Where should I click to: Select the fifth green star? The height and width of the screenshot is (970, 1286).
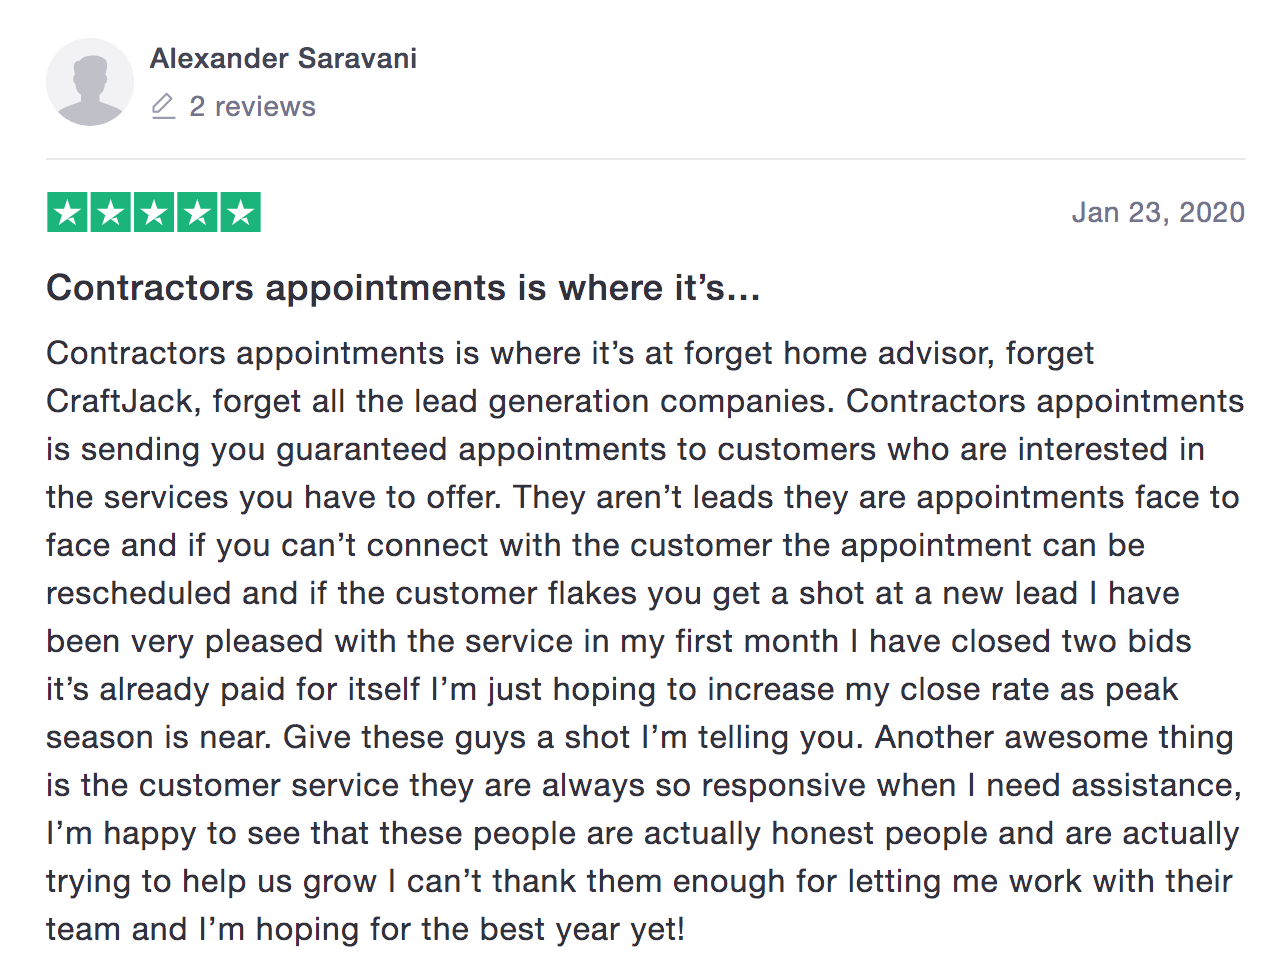(x=240, y=212)
